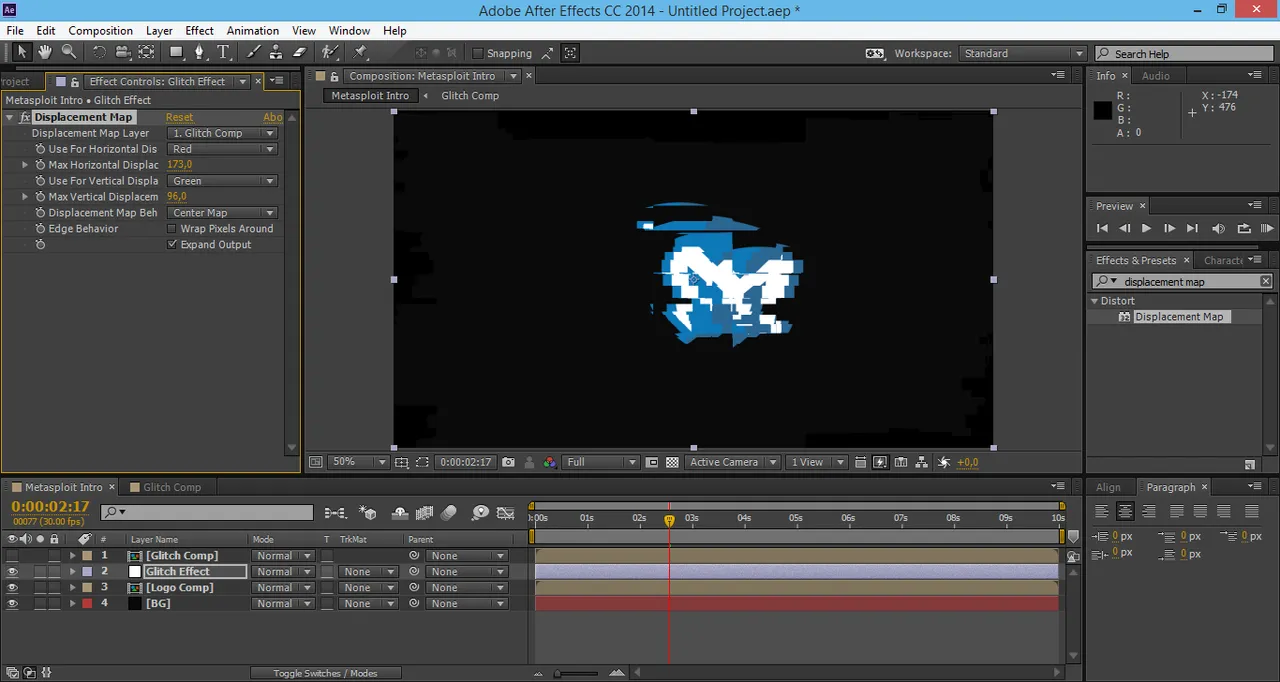This screenshot has height=682, width=1280.
Task: Select the Horizontal Type tool
Action: tap(224, 52)
